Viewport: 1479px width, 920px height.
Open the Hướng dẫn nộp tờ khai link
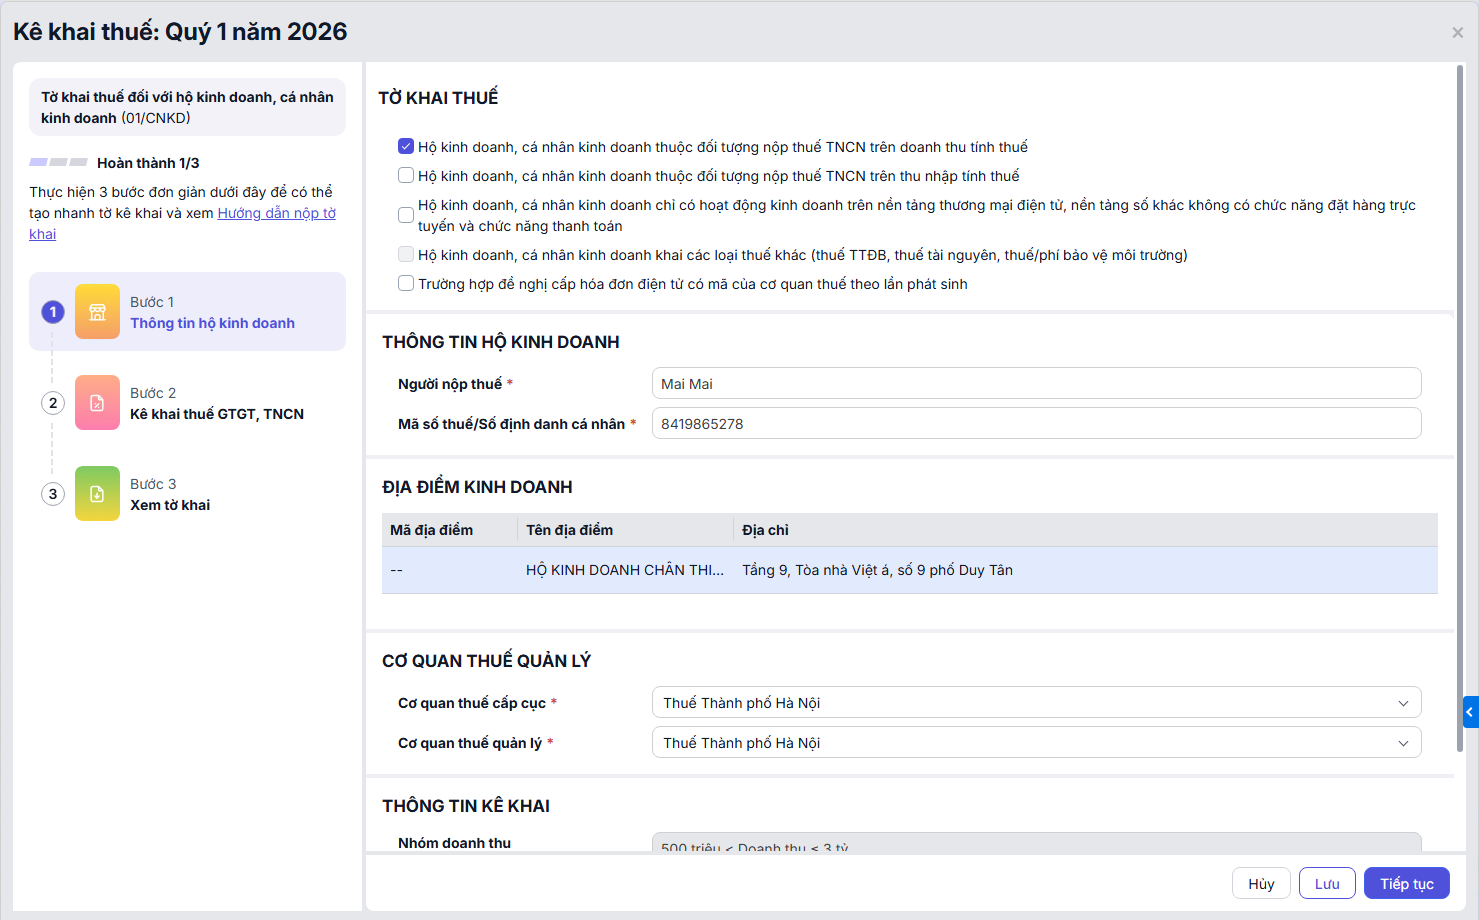(276, 213)
